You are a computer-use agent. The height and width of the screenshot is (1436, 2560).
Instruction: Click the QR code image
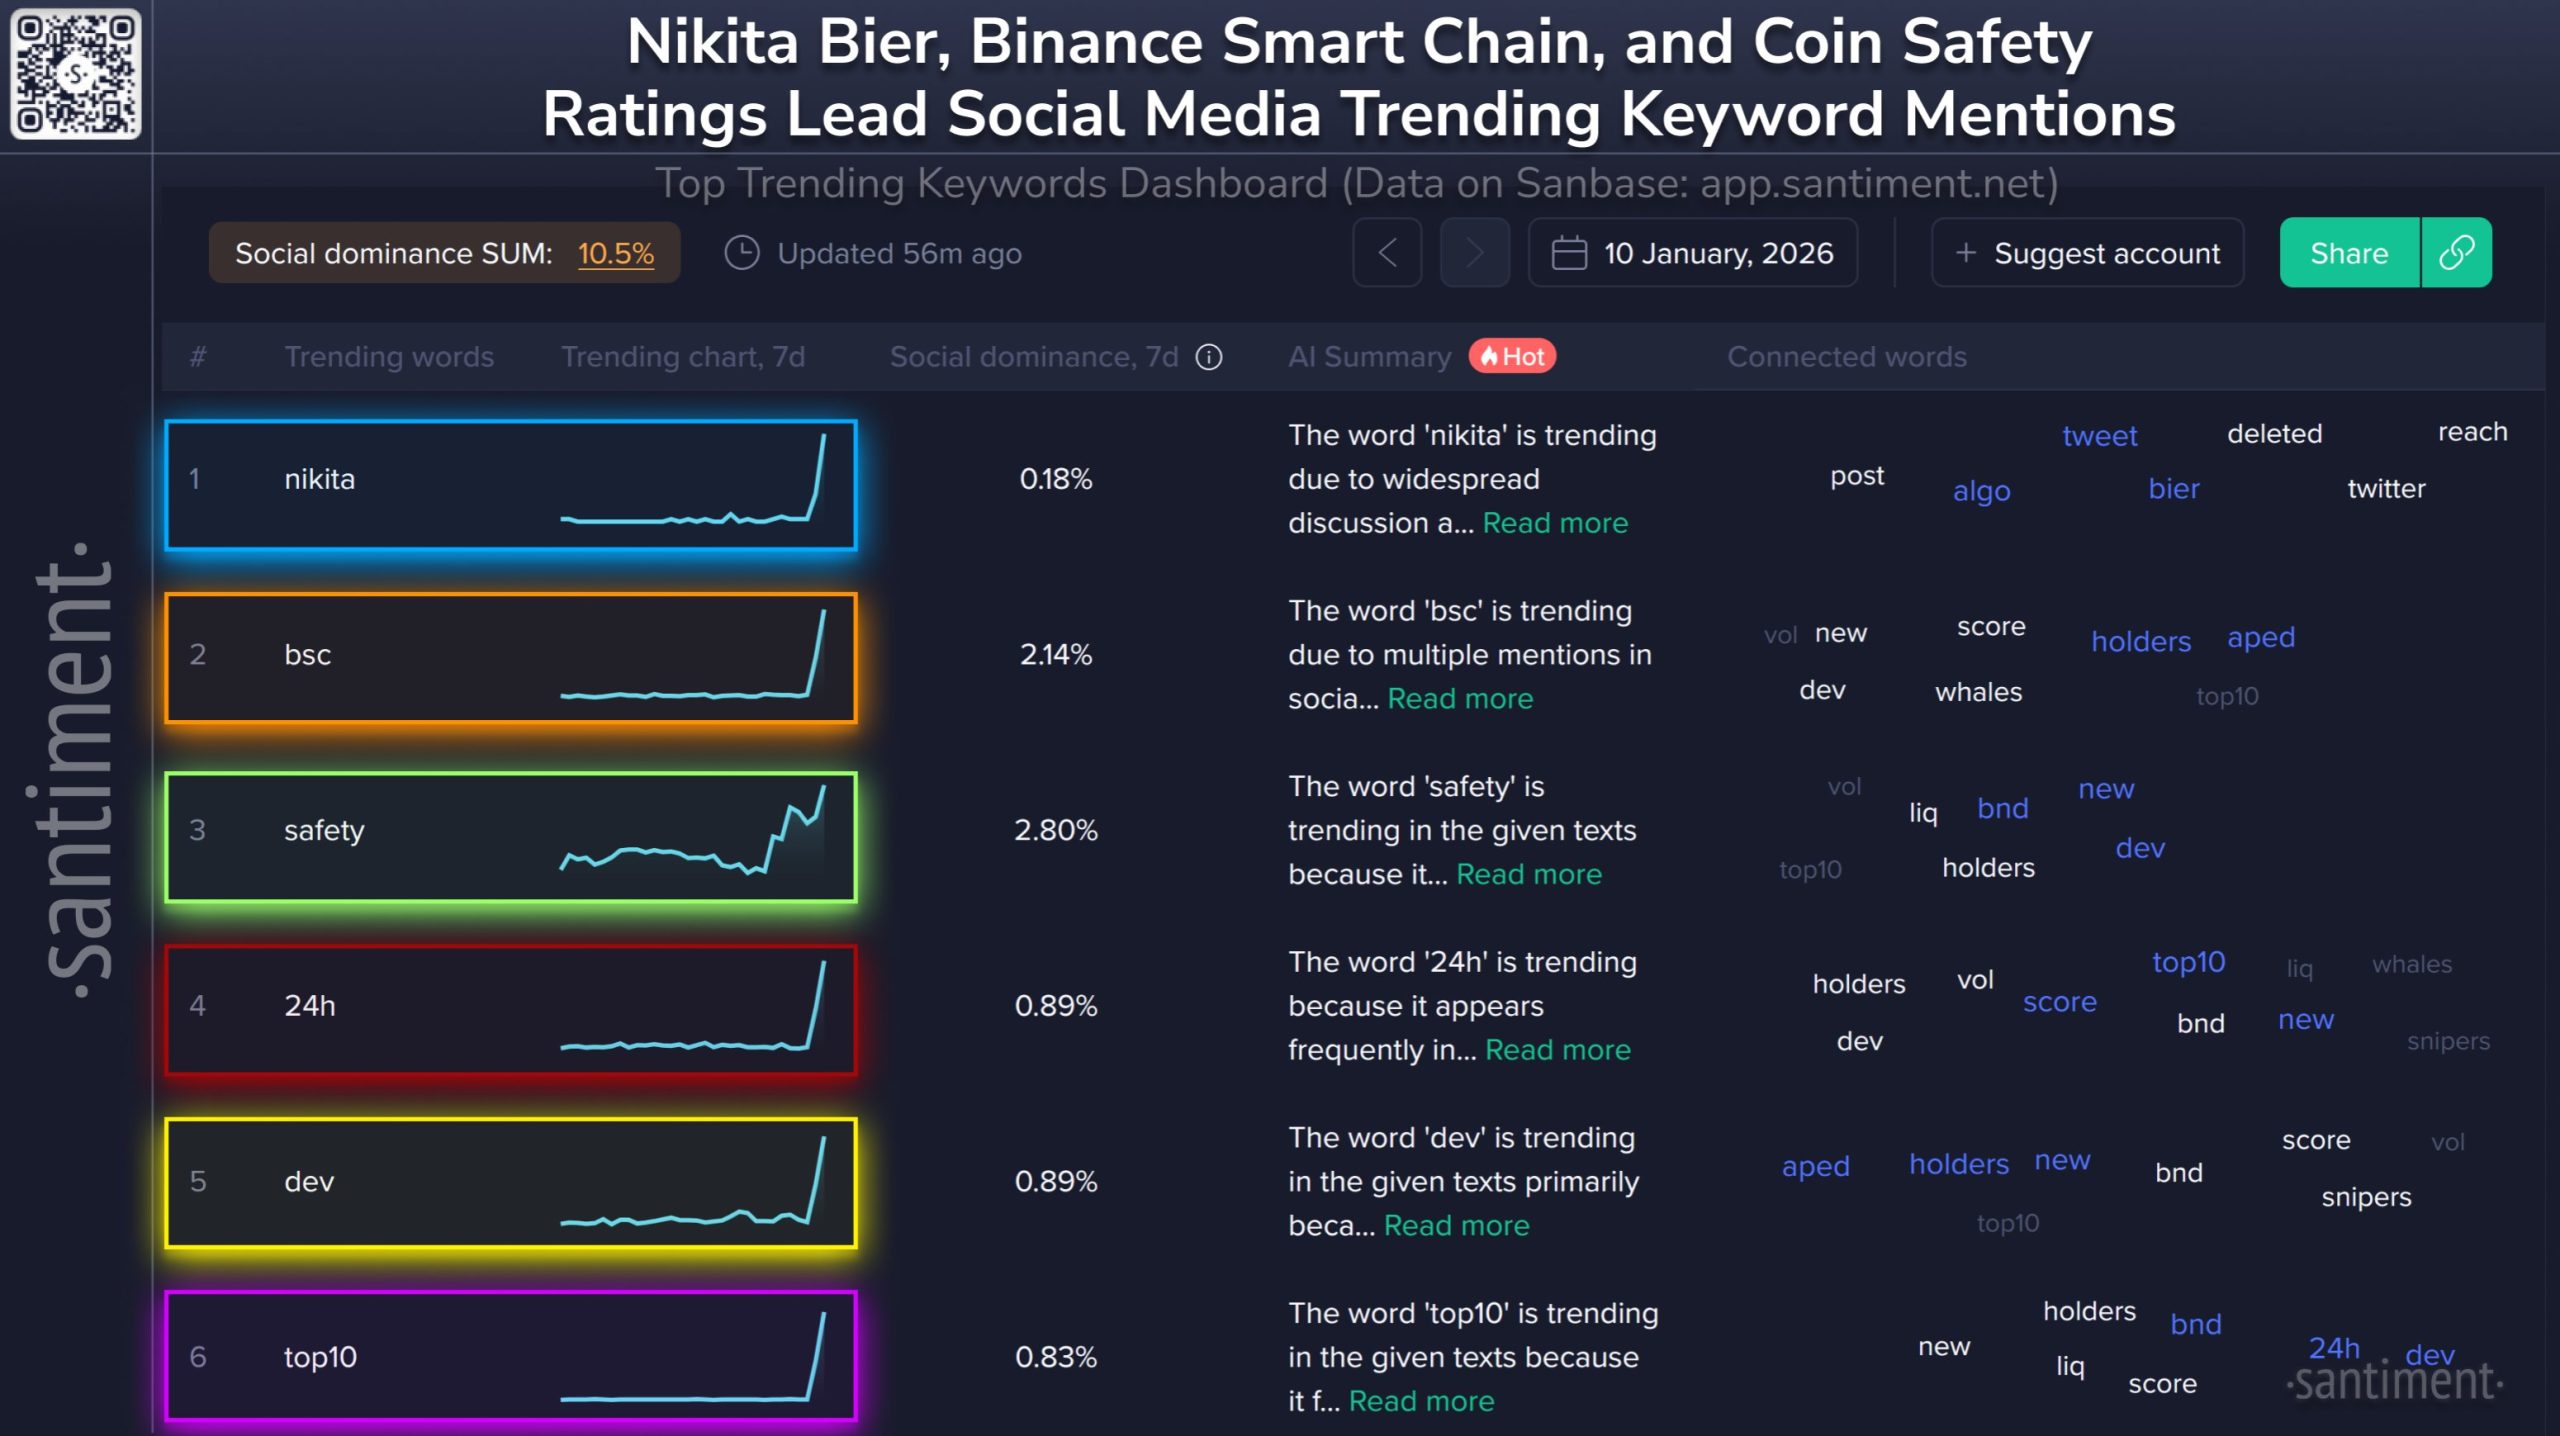(x=76, y=74)
